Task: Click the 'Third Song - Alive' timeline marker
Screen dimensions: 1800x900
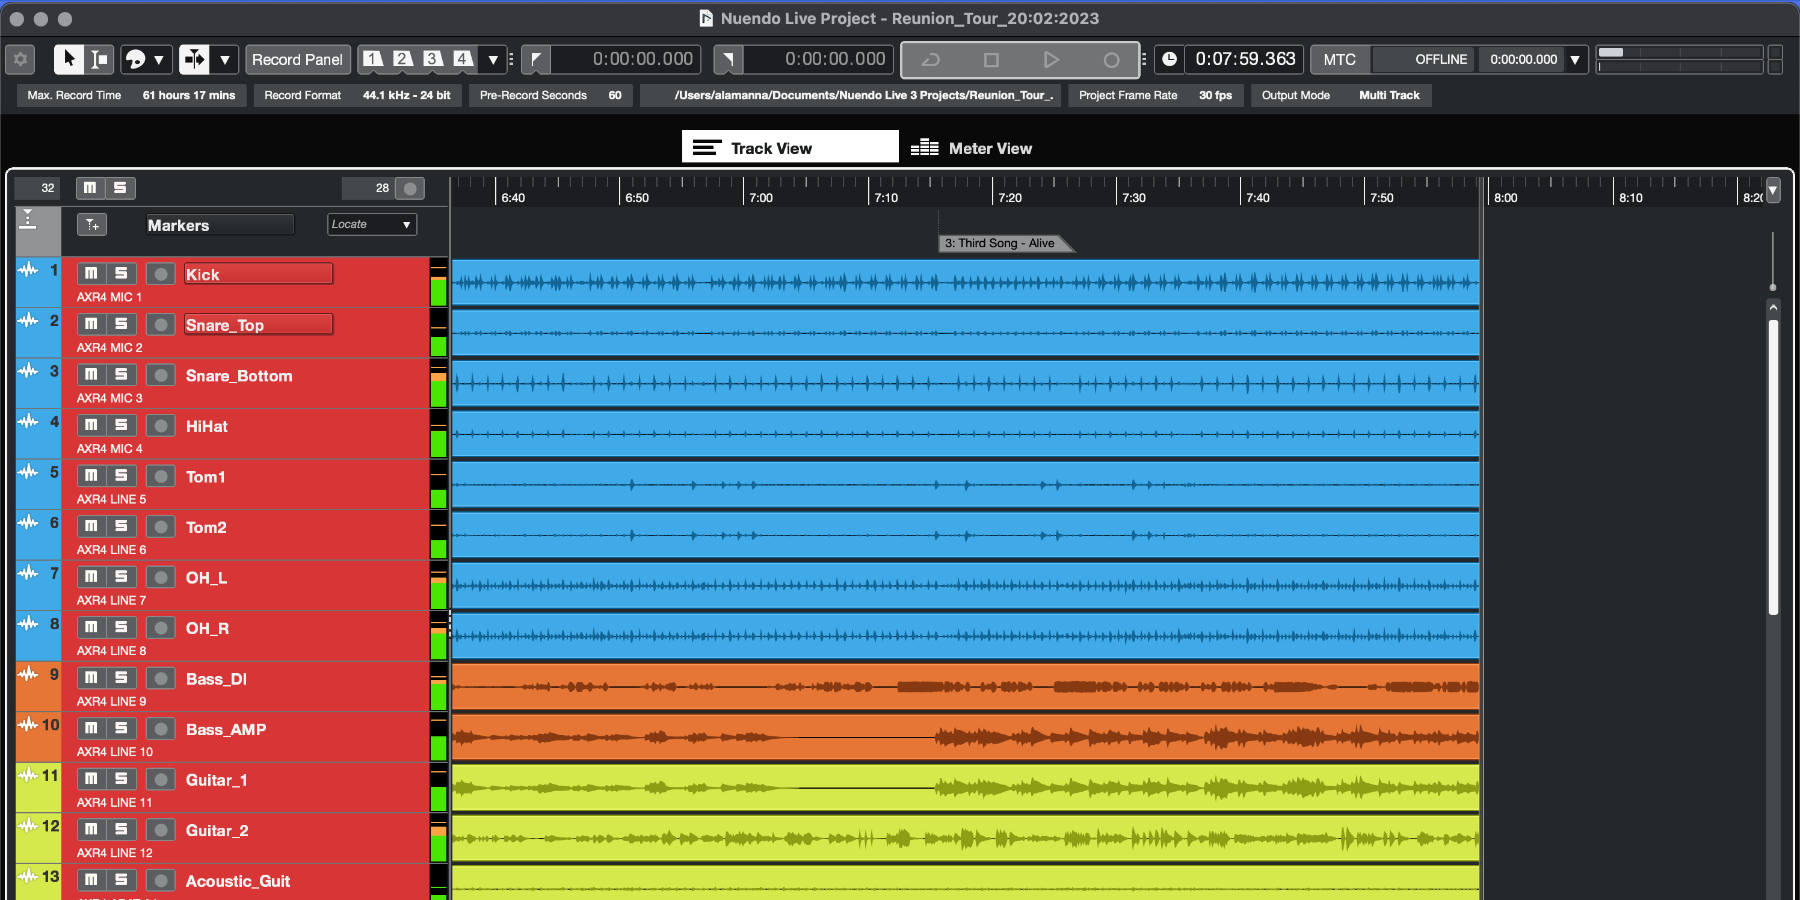Action: pyautogui.click(x=1003, y=243)
